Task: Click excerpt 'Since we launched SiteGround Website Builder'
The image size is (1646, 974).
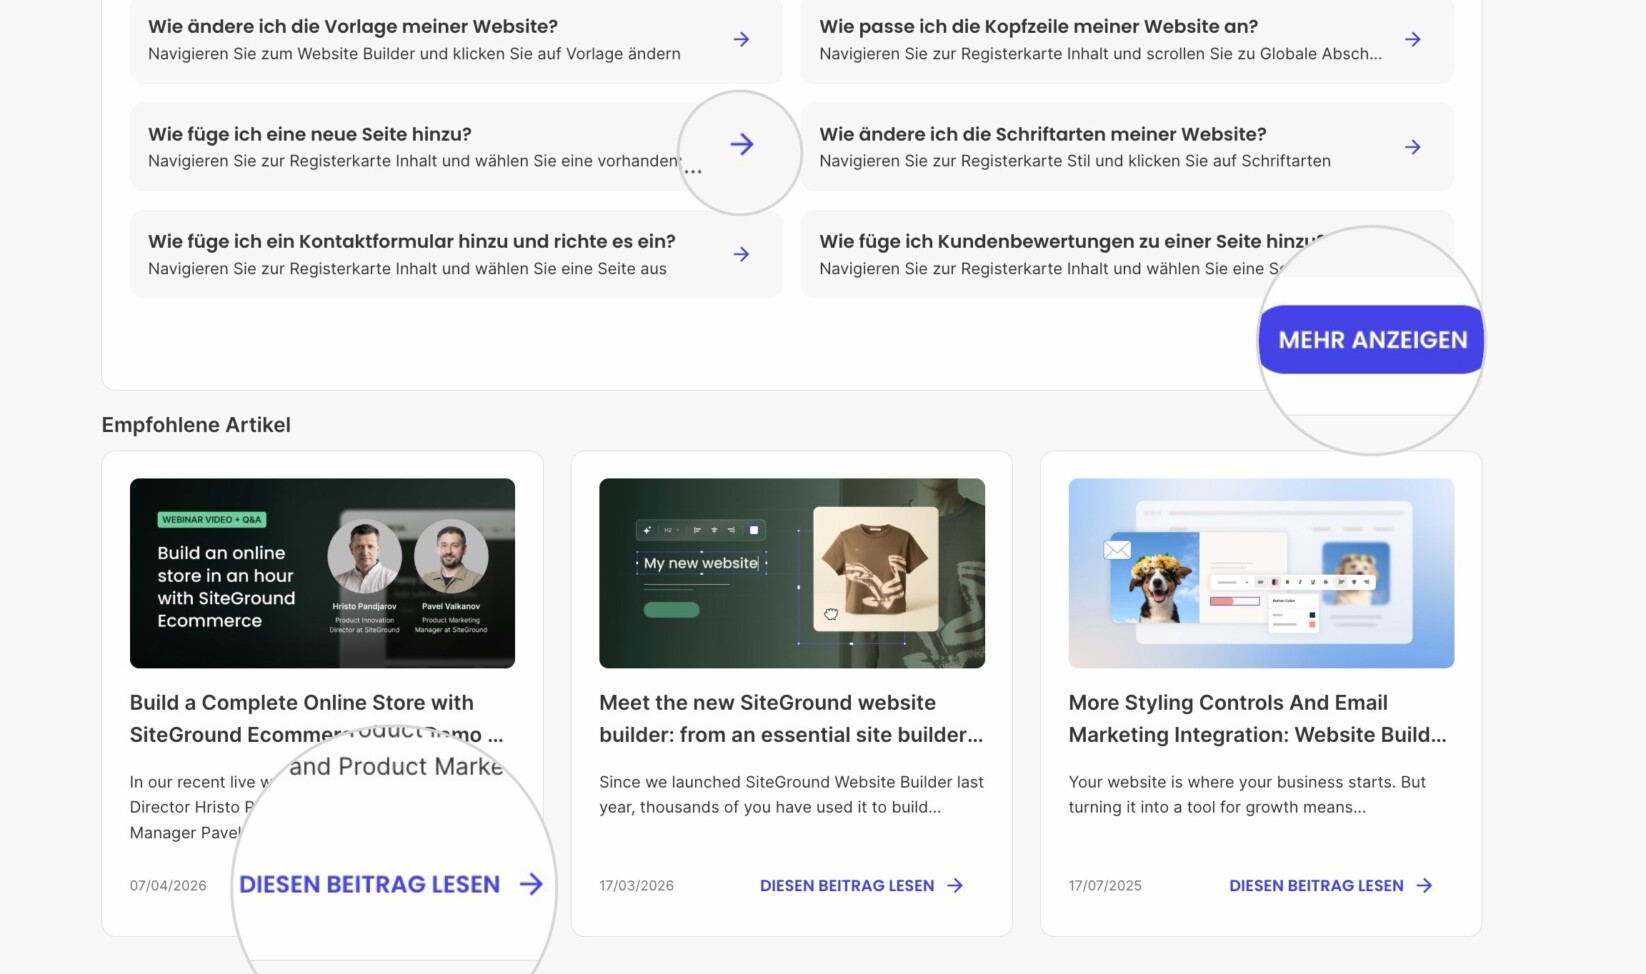Action: [x=791, y=794]
